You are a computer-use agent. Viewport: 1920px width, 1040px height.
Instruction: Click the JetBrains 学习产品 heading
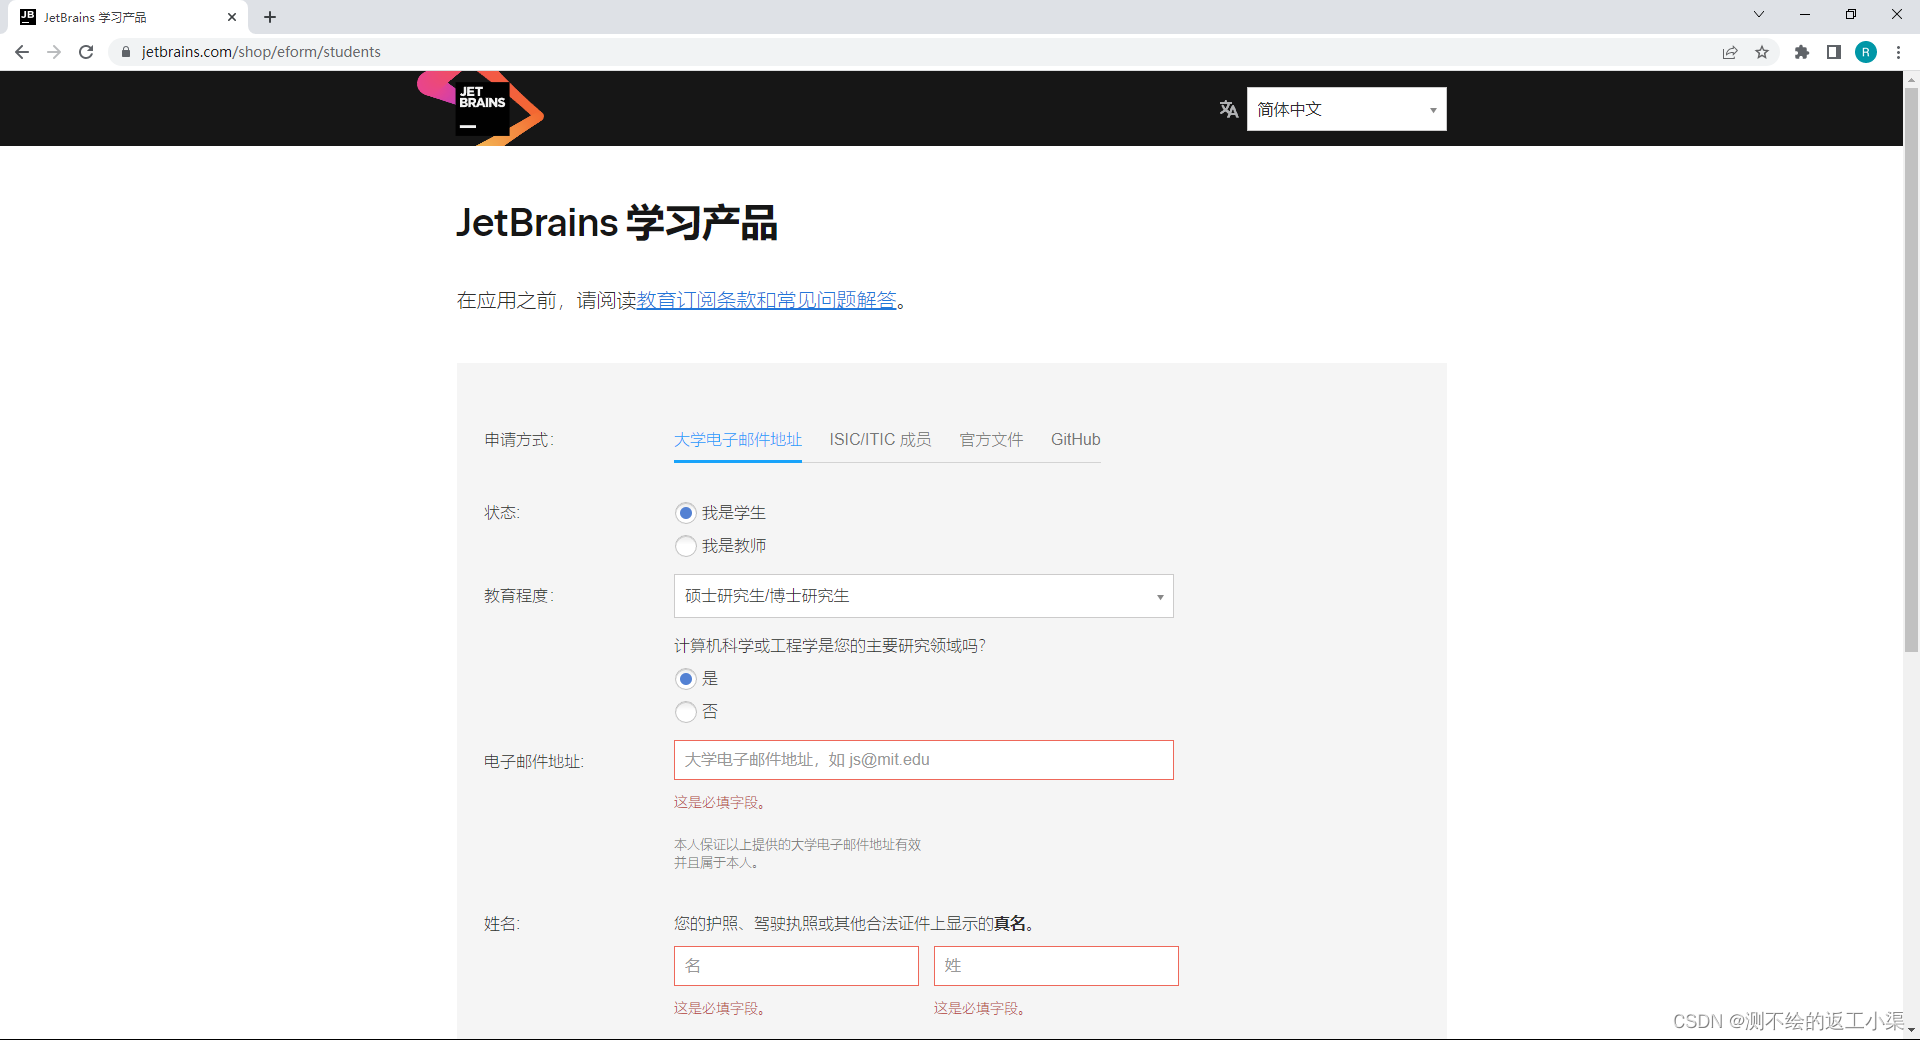[x=617, y=223]
